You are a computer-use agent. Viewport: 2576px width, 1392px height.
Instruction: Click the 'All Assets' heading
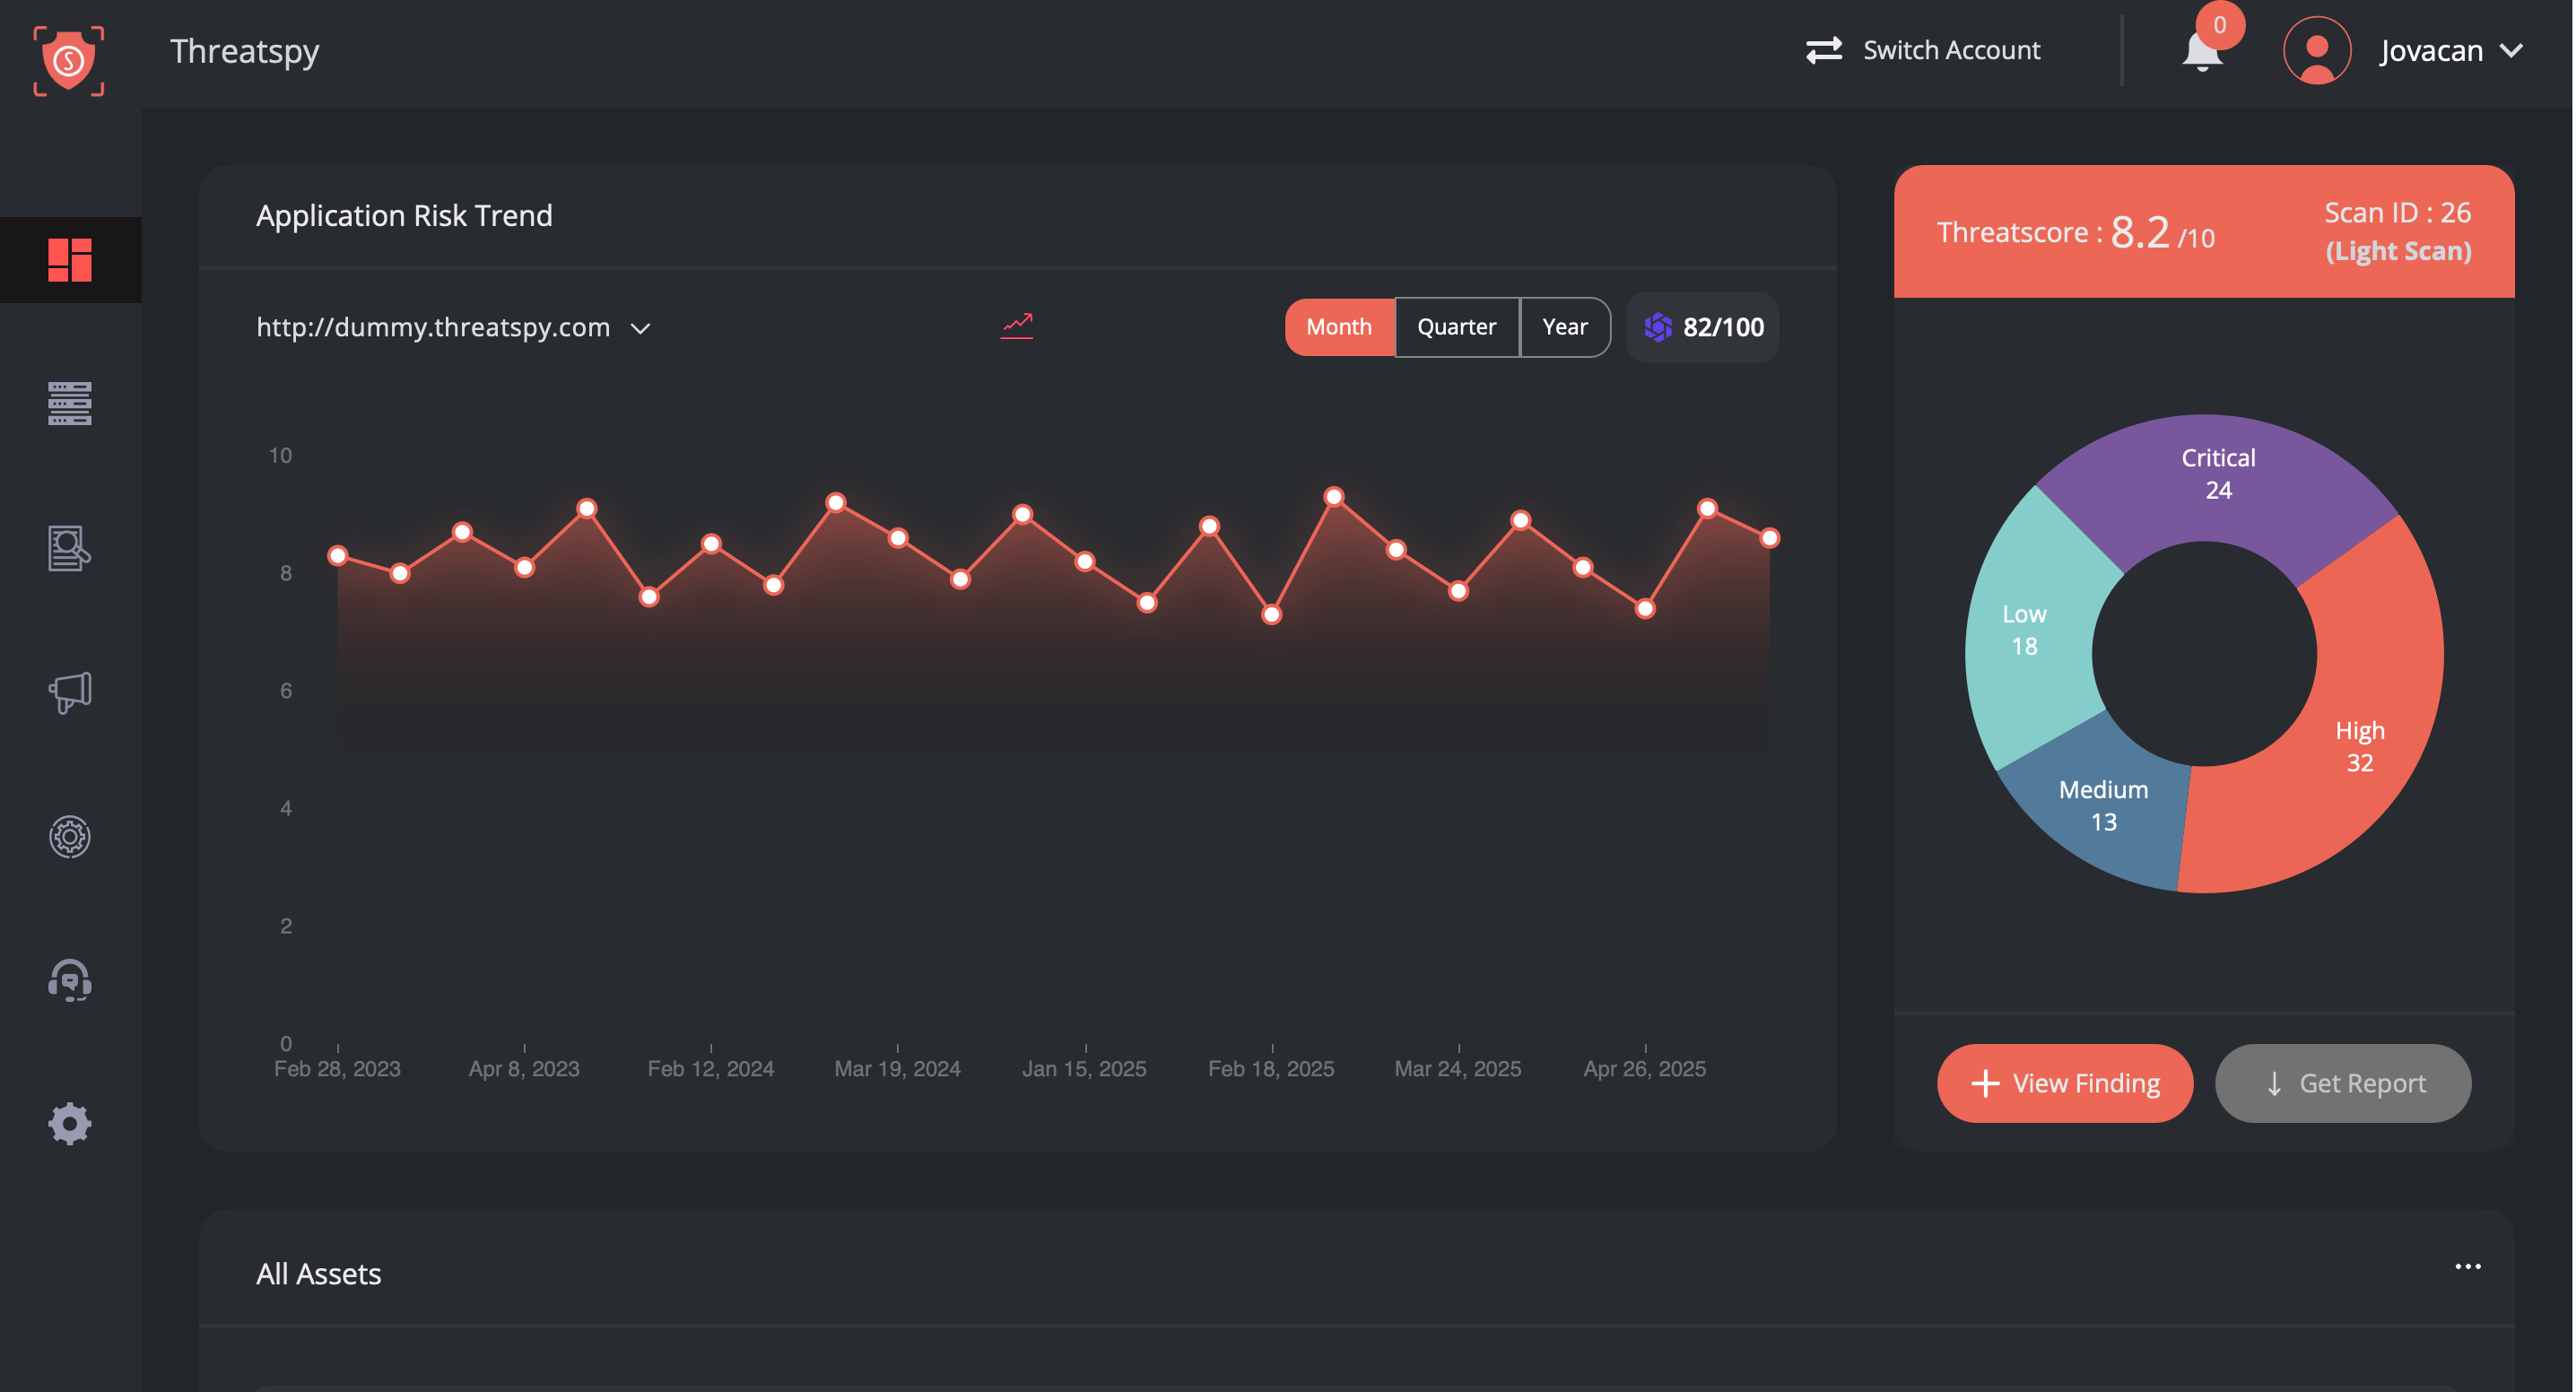pyautogui.click(x=318, y=1273)
